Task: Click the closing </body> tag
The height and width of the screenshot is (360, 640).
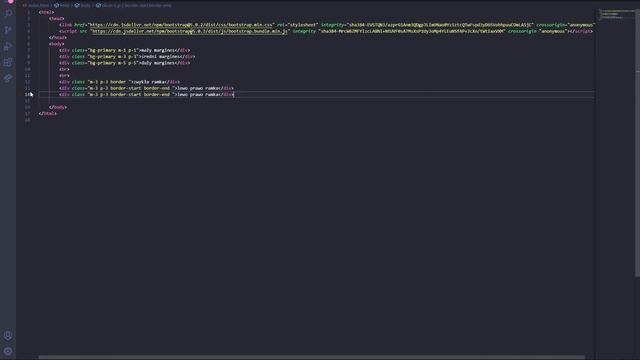Action: click(58, 107)
